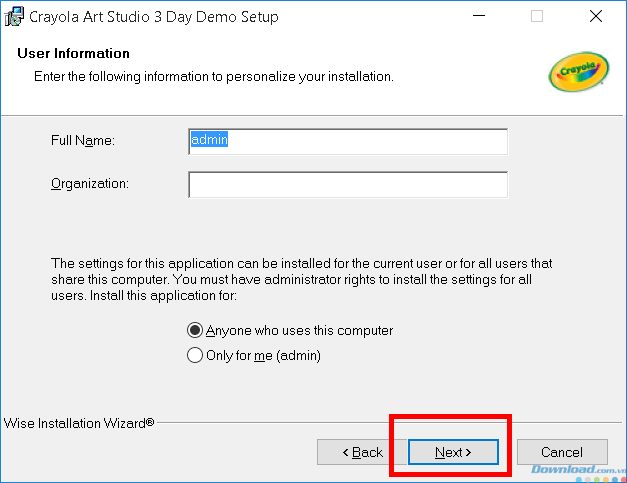
Task: Click the 'Organization:' label
Action: click(x=90, y=184)
